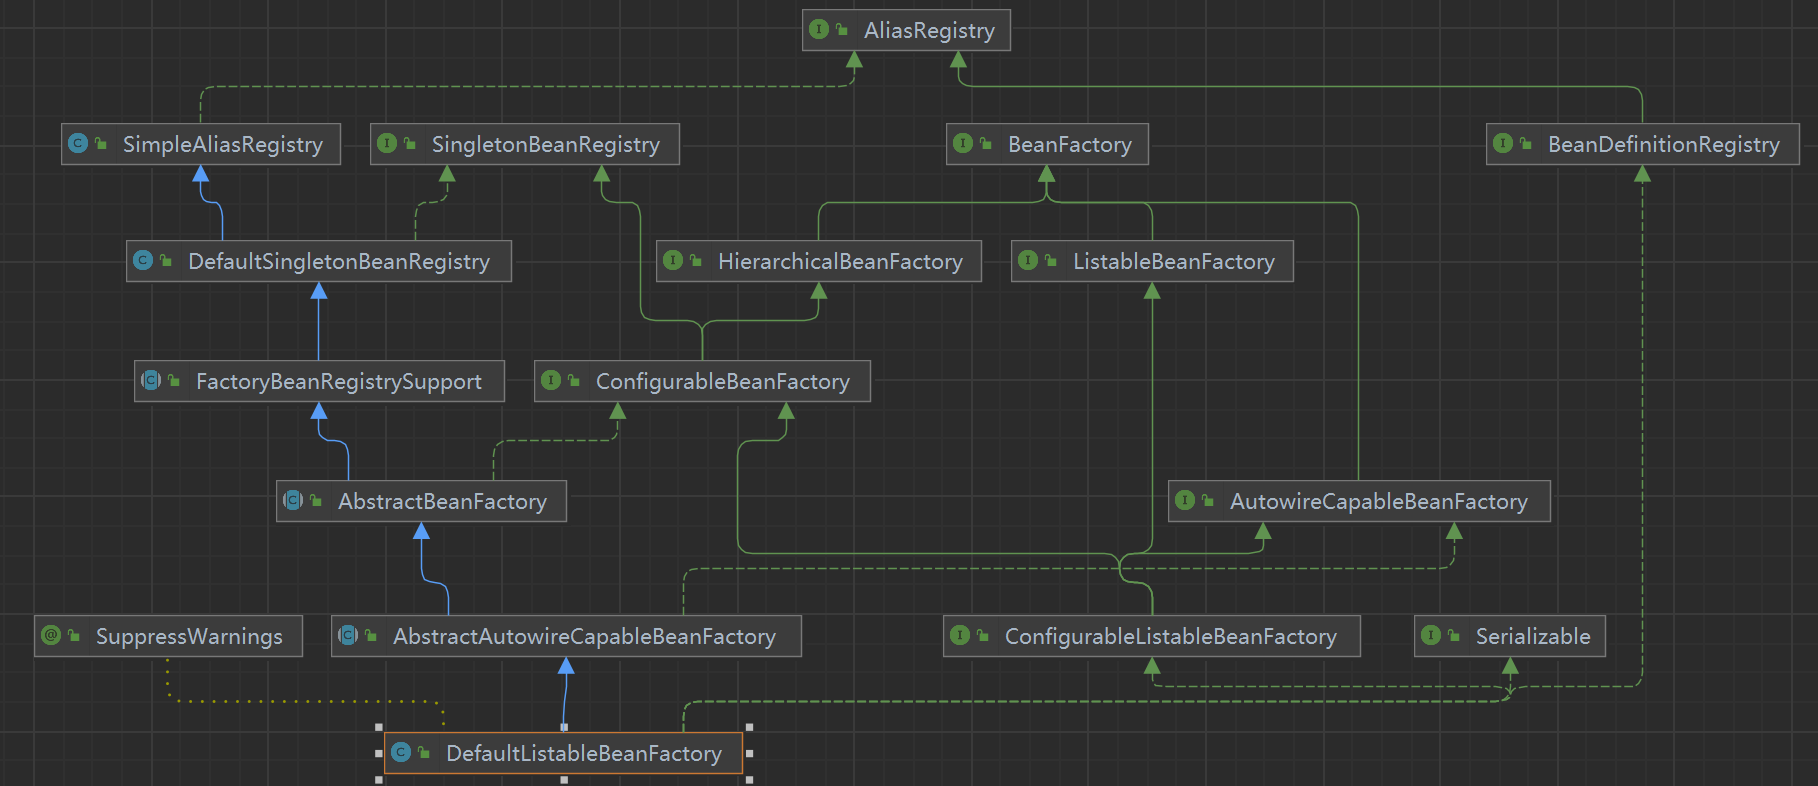Click interface icon on AutowireCapableBeanFactory node

pyautogui.click(x=1185, y=501)
